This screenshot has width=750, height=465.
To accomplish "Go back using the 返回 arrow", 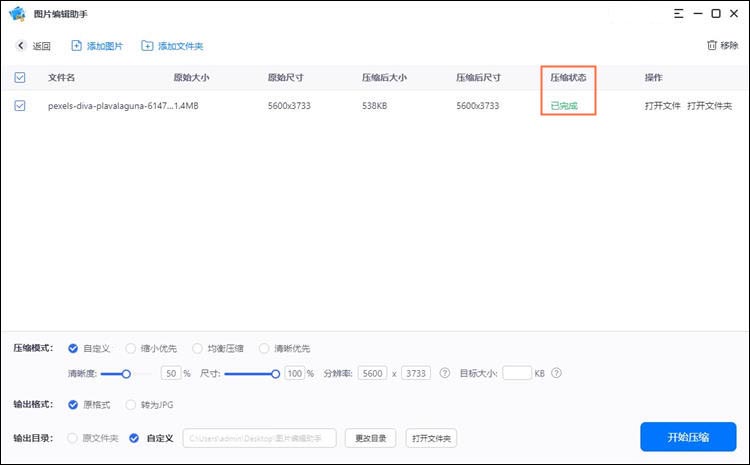I will tap(21, 45).
